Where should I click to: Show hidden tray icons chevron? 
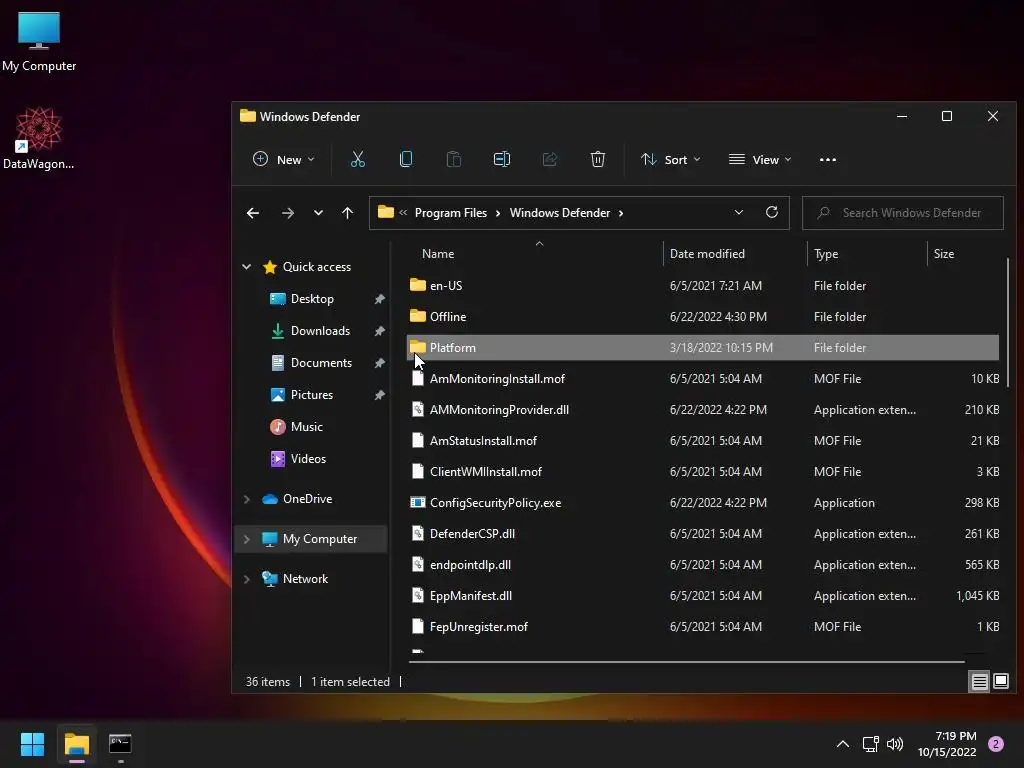(843, 744)
